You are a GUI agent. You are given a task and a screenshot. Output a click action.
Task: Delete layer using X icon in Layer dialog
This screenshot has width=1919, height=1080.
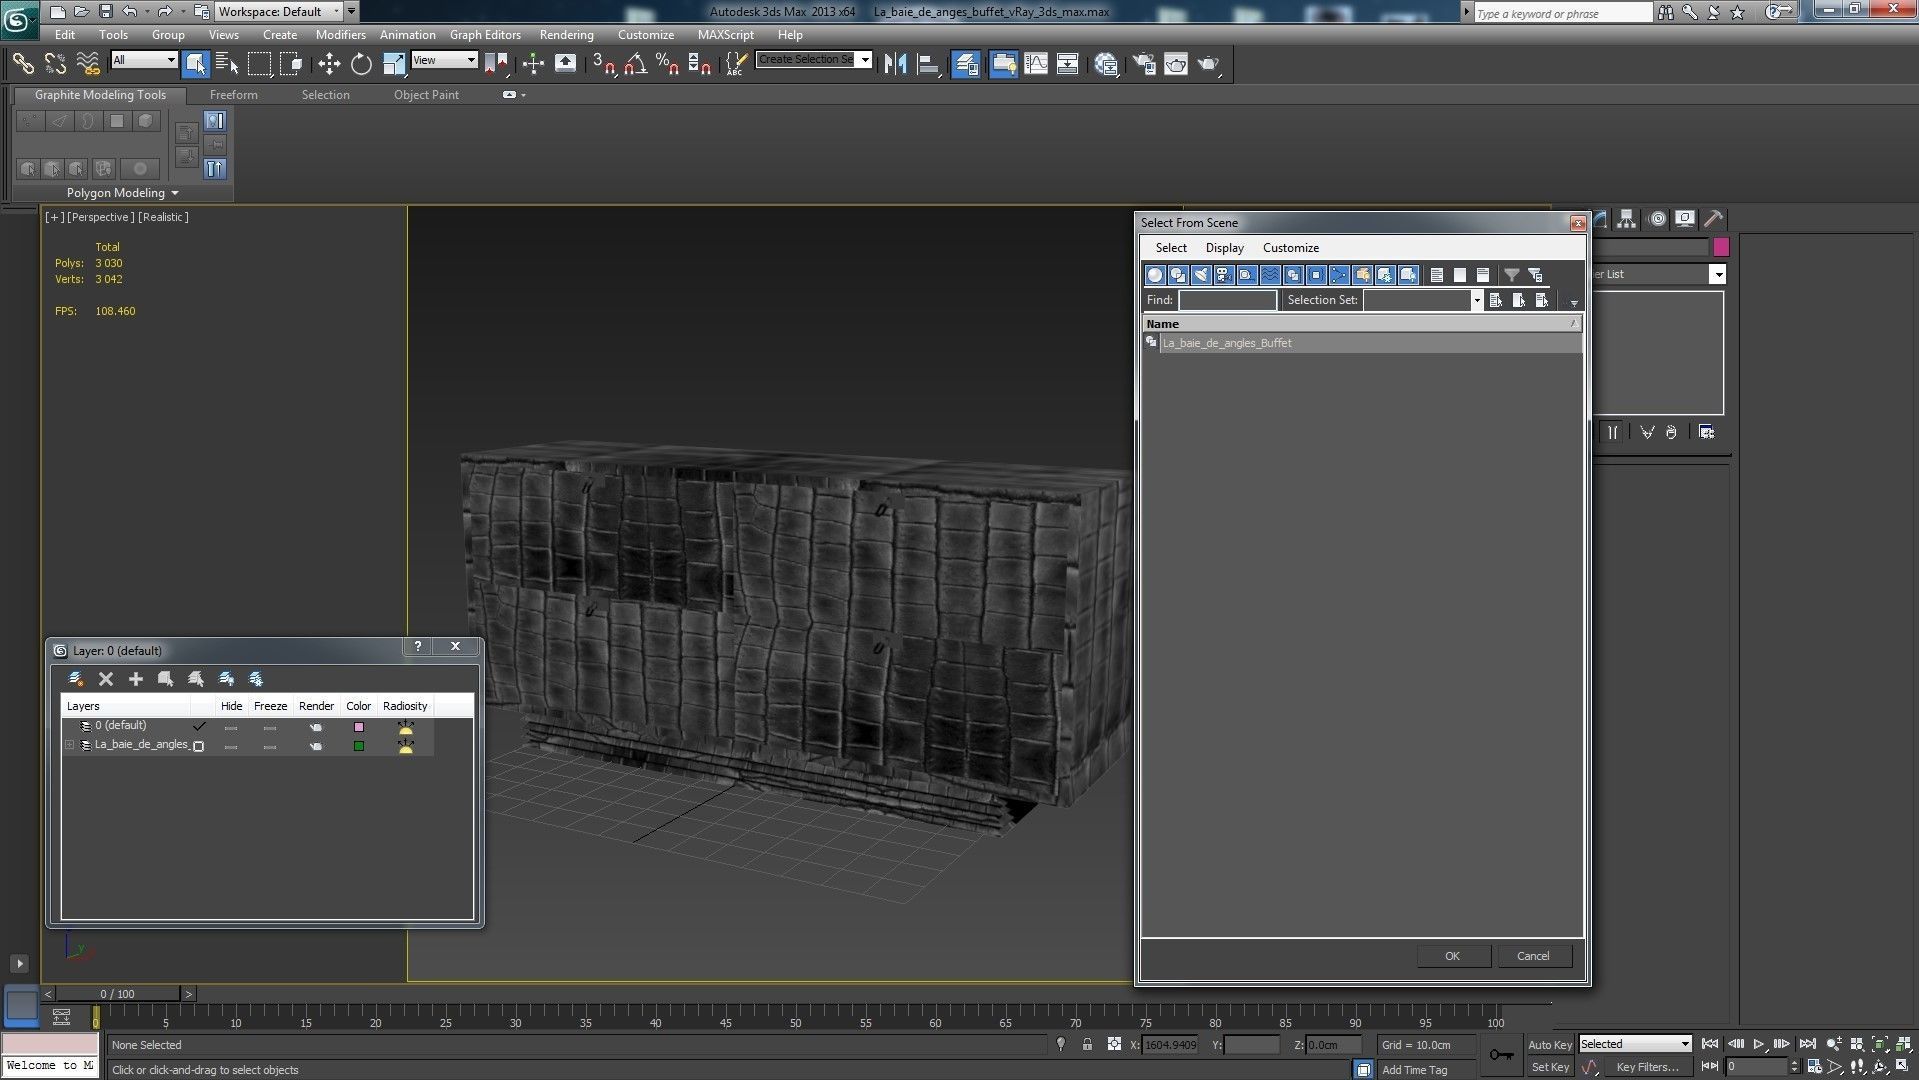click(106, 679)
